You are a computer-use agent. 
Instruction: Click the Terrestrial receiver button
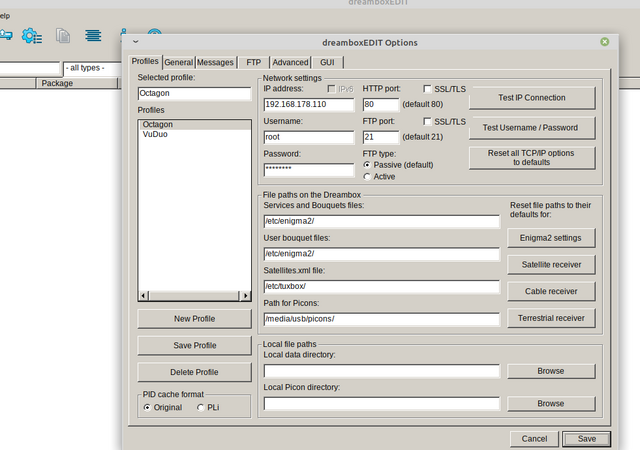tap(551, 318)
